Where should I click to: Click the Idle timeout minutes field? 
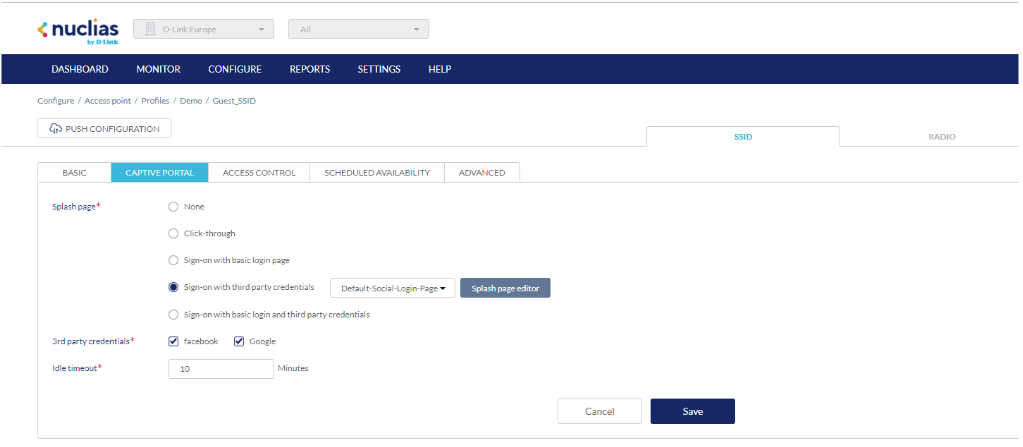tap(221, 369)
